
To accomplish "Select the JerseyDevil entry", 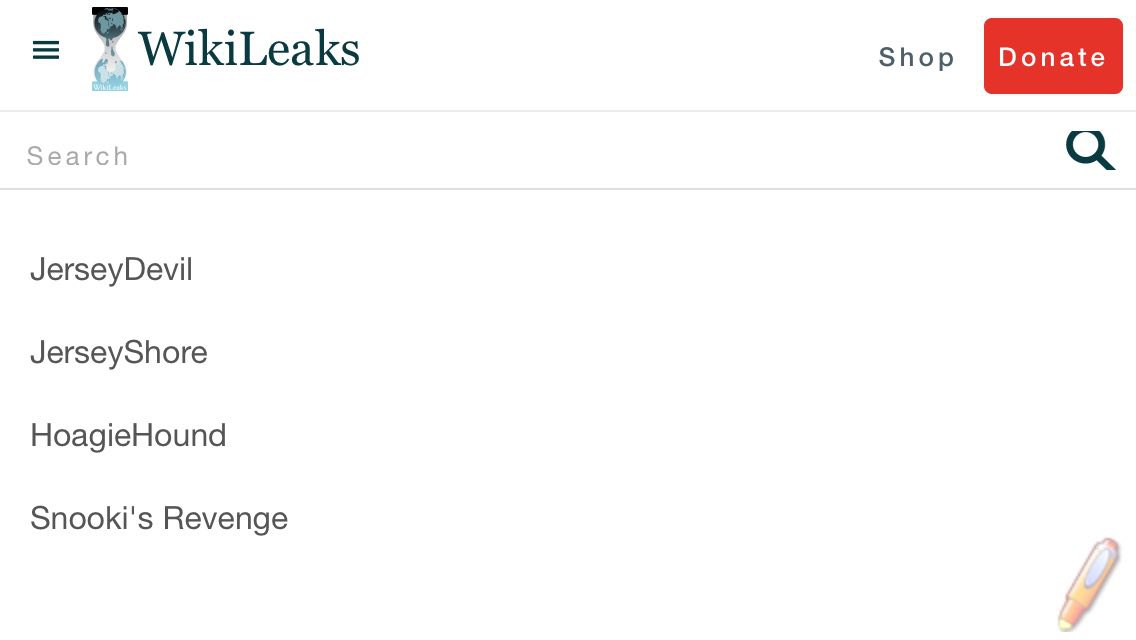I will pos(112,270).
